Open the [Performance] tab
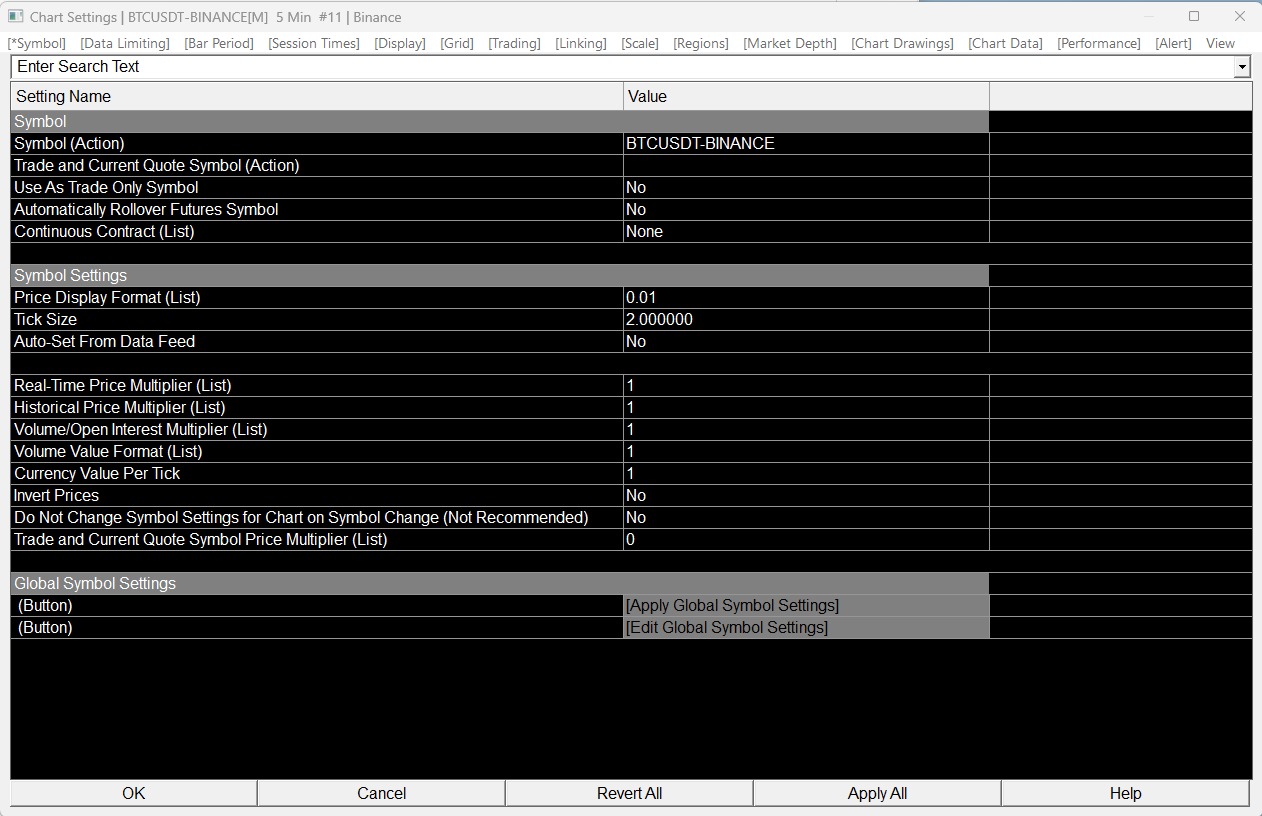Image resolution: width=1262 pixels, height=816 pixels. (x=1099, y=43)
